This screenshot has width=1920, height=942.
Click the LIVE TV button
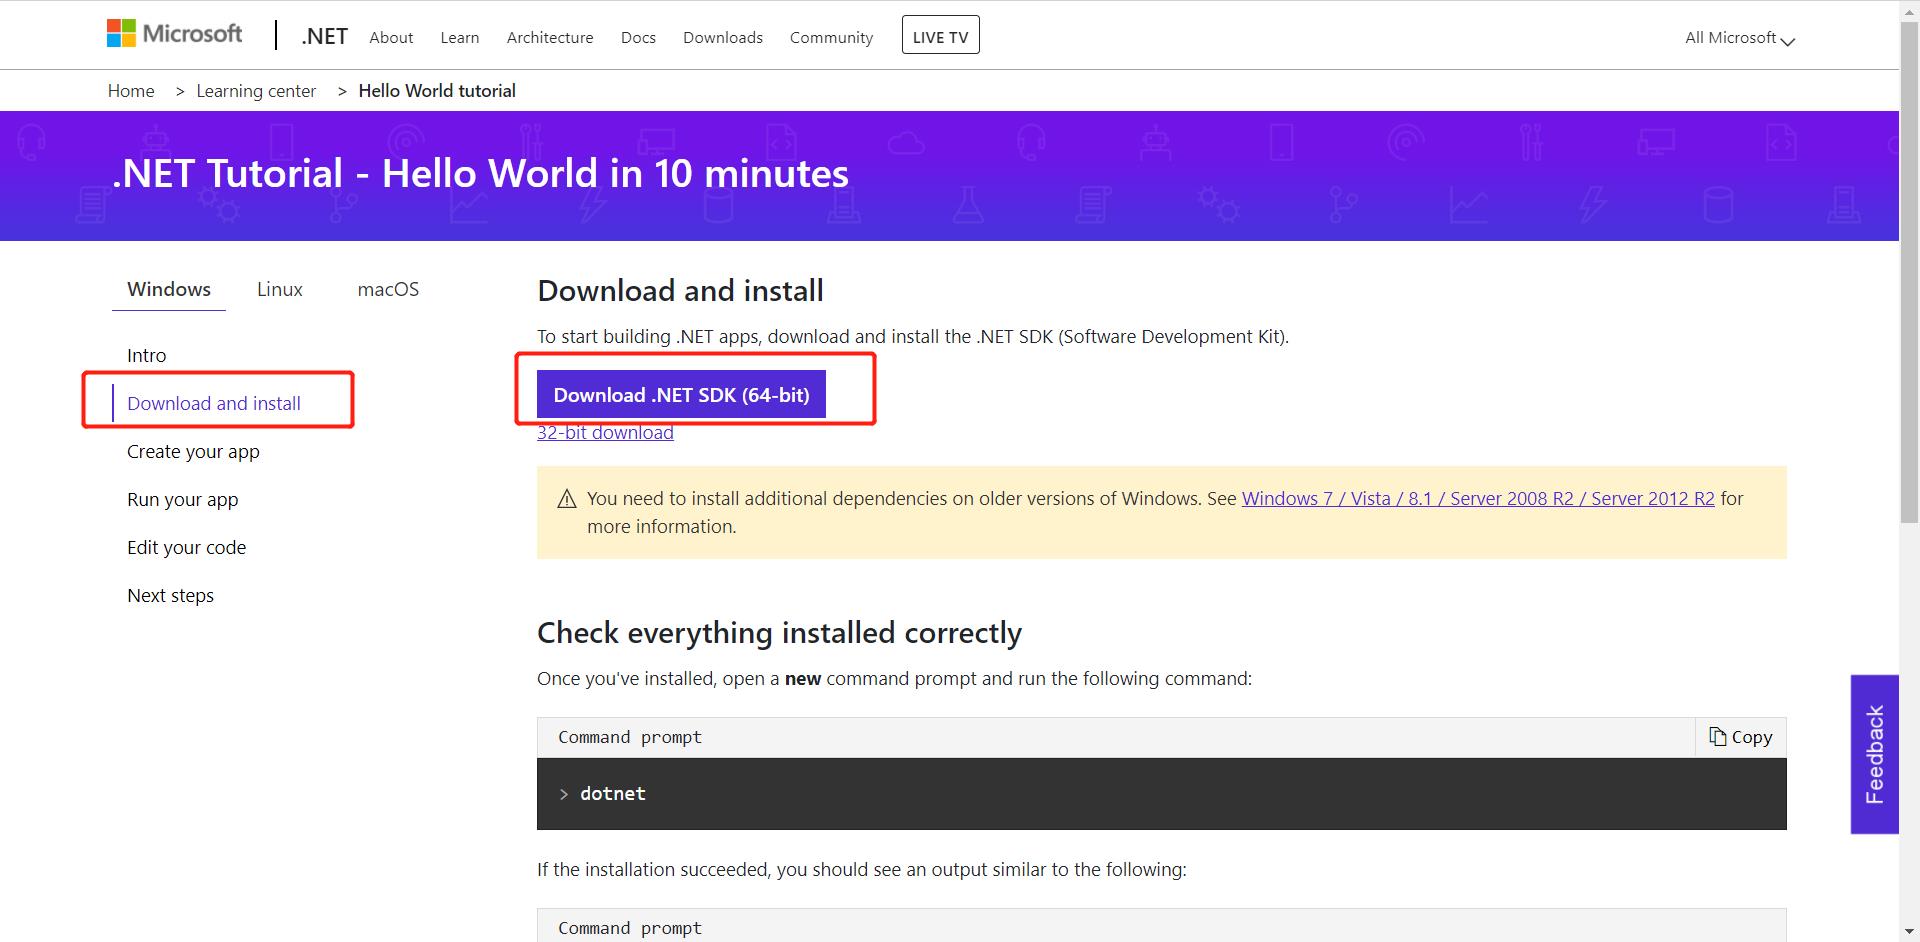click(940, 35)
